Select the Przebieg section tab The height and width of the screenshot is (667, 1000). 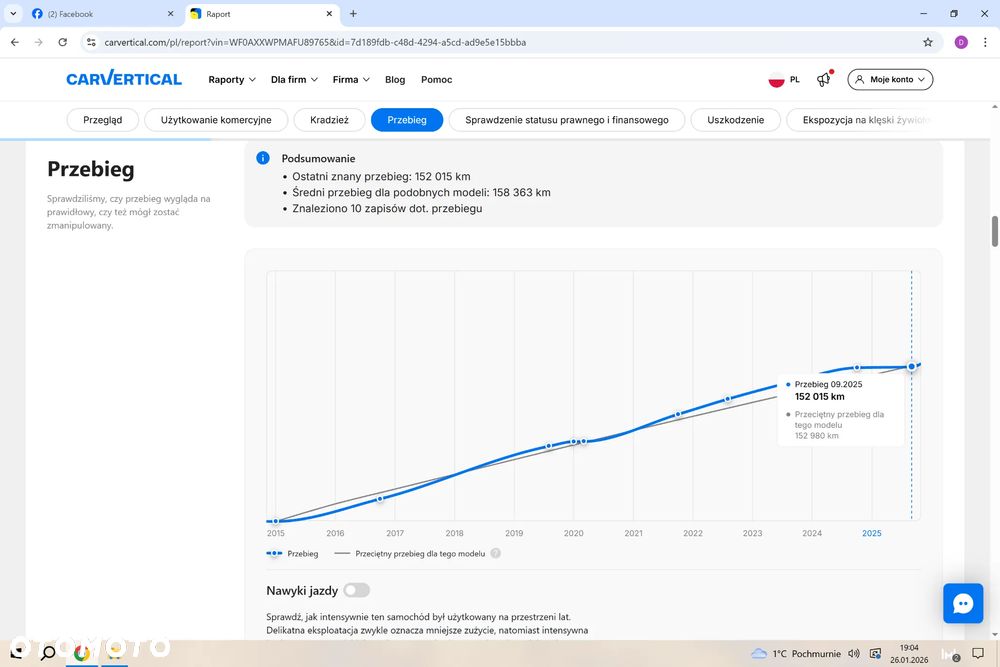click(x=407, y=120)
